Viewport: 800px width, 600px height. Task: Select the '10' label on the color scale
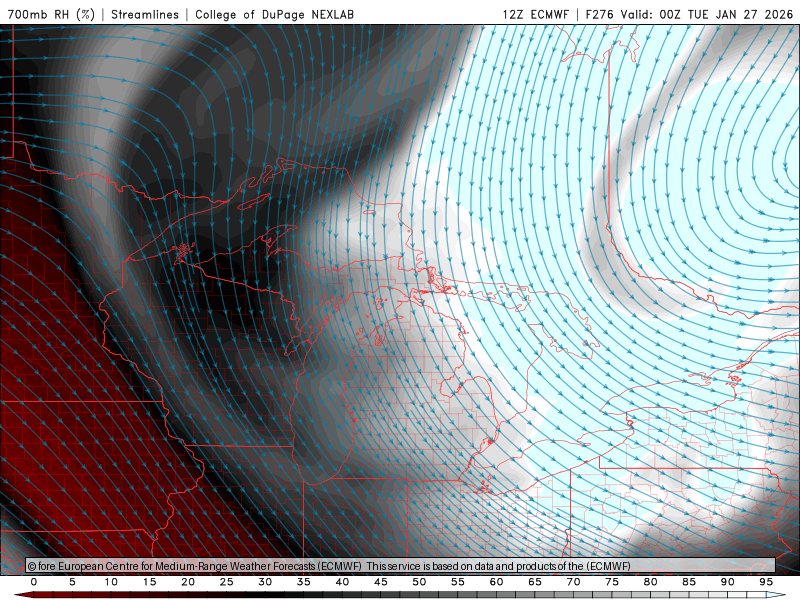coord(111,582)
